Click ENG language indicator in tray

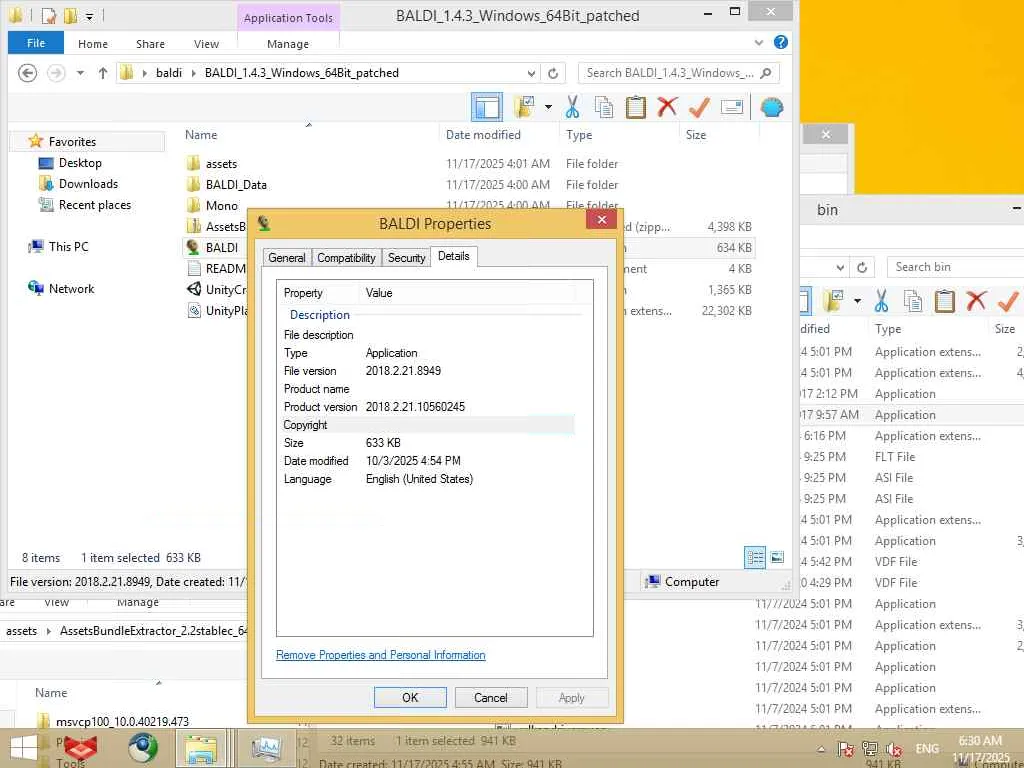point(927,748)
